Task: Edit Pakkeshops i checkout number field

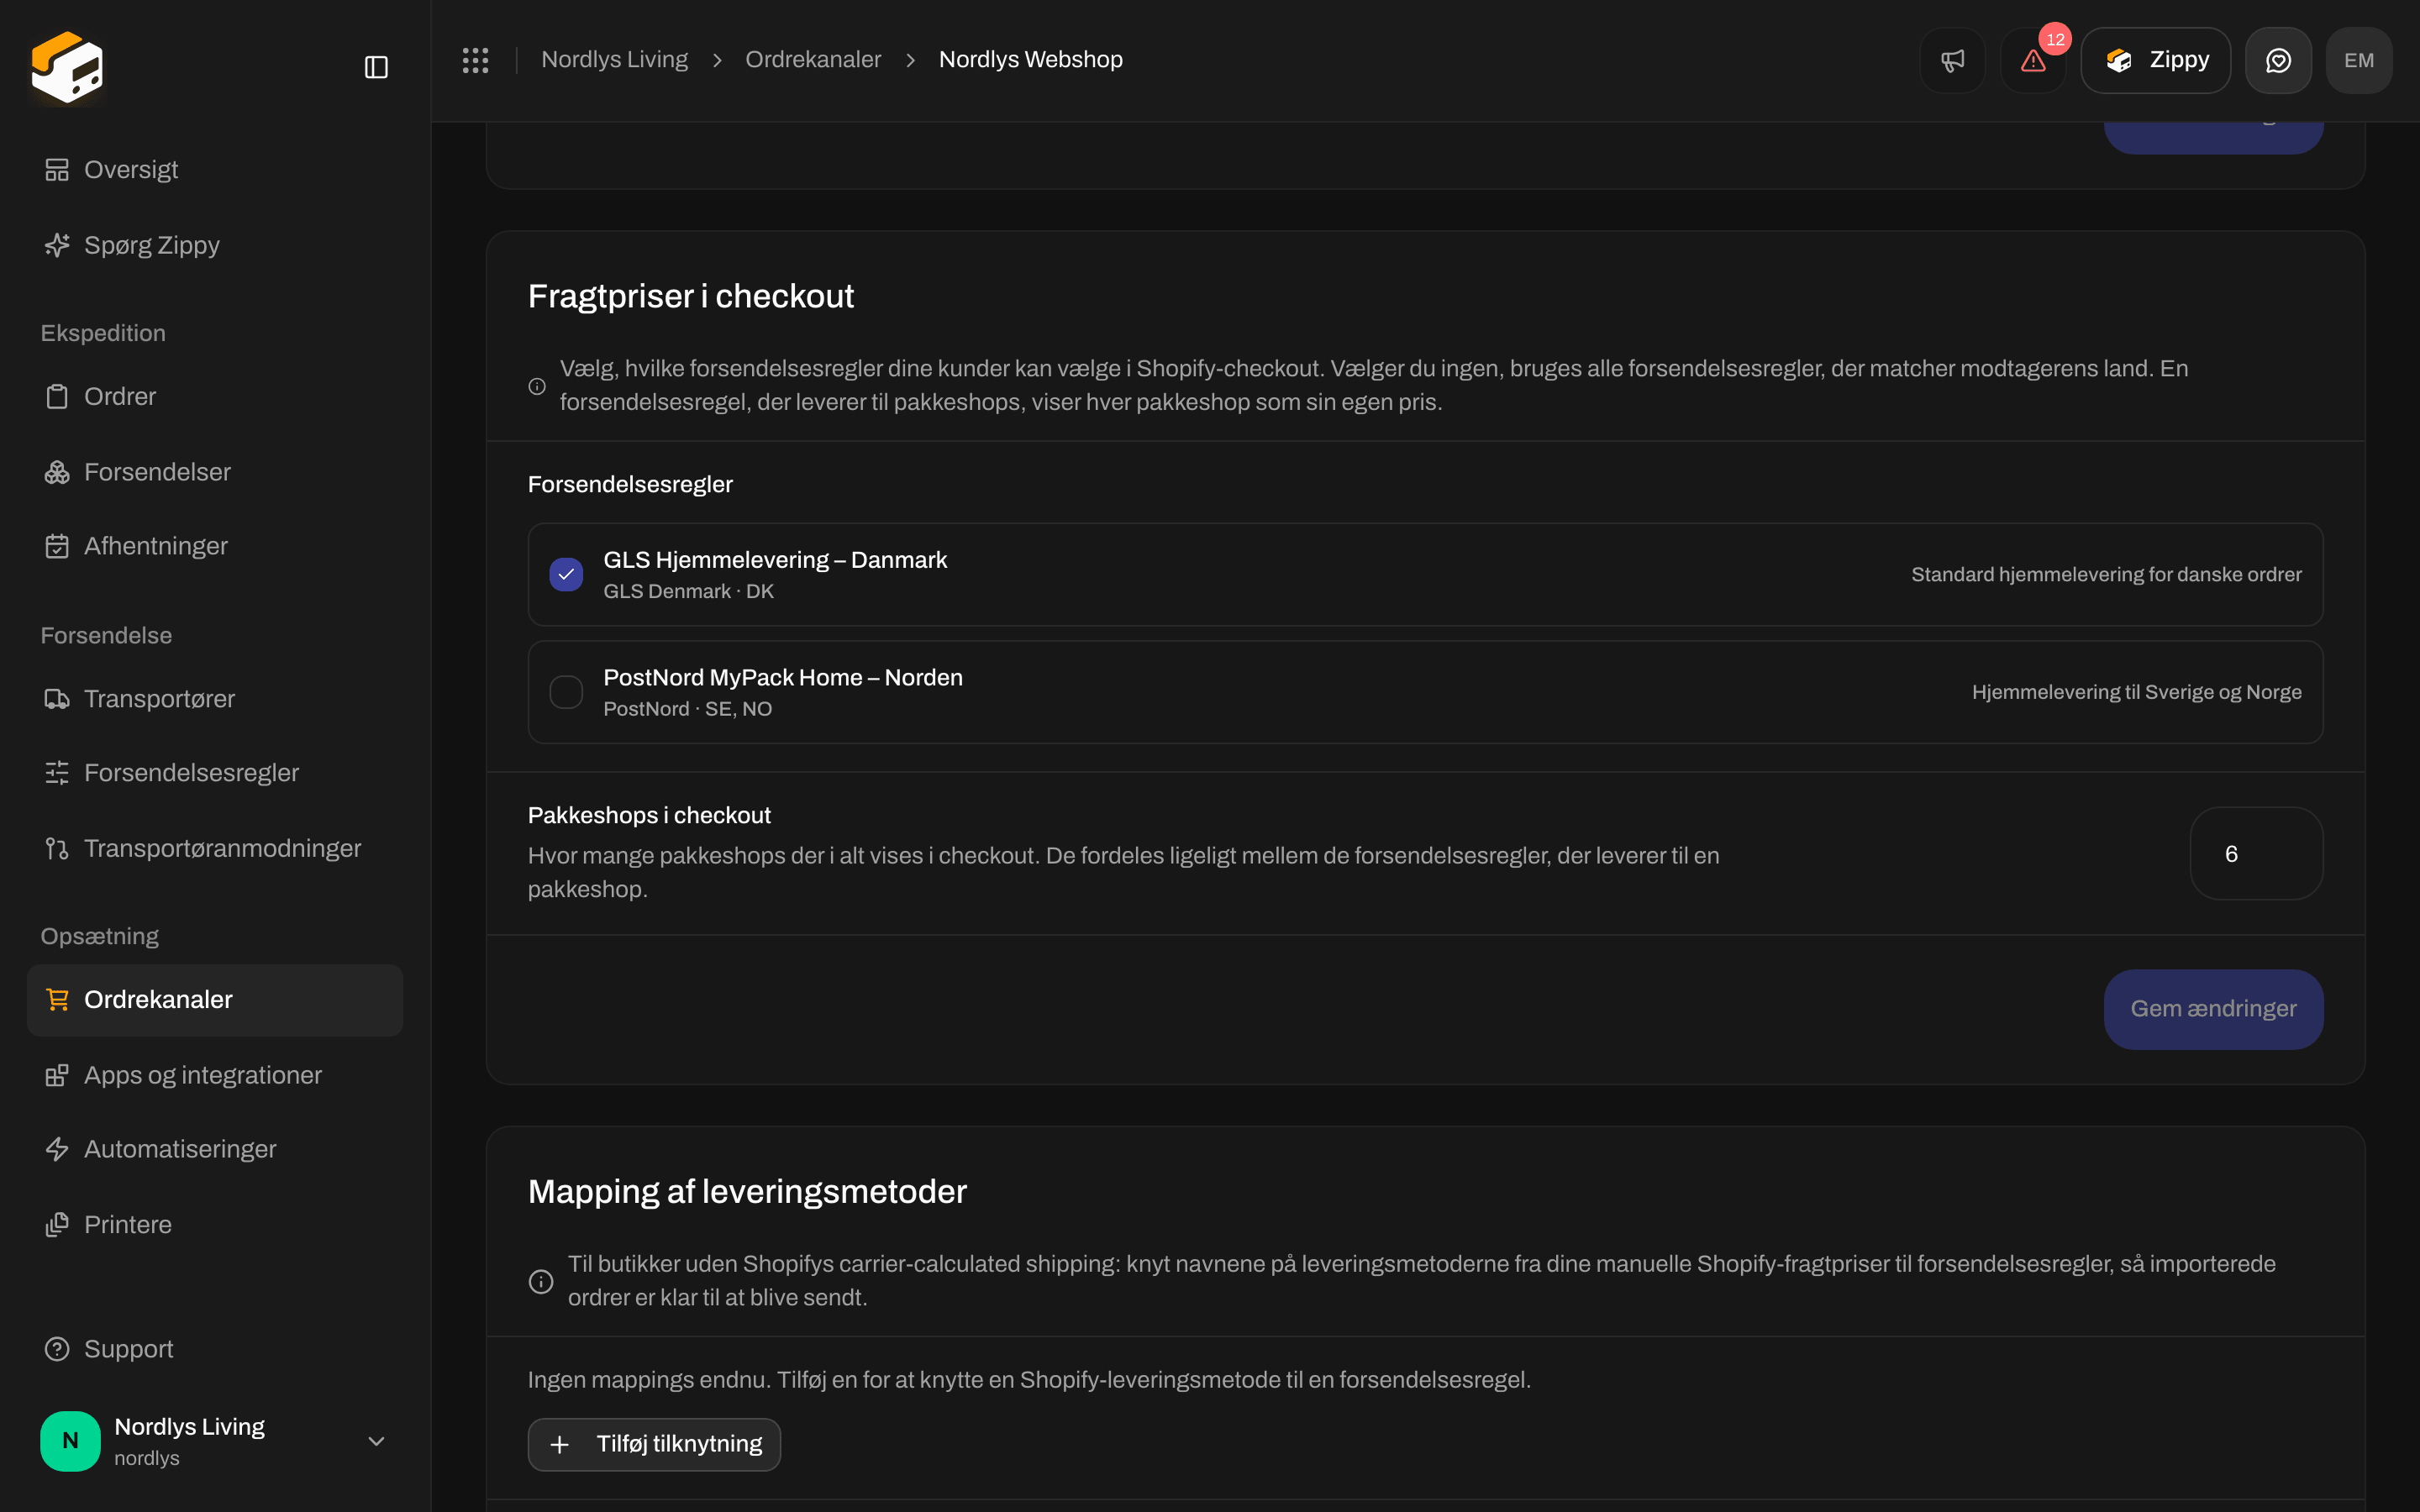Action: pyautogui.click(x=2256, y=854)
